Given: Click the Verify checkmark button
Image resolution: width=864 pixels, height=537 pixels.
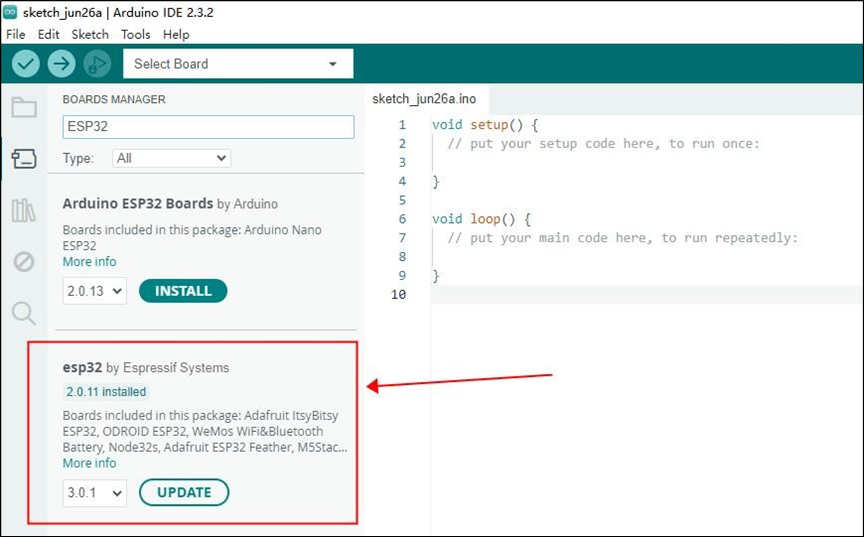Looking at the screenshot, I should pyautogui.click(x=26, y=63).
